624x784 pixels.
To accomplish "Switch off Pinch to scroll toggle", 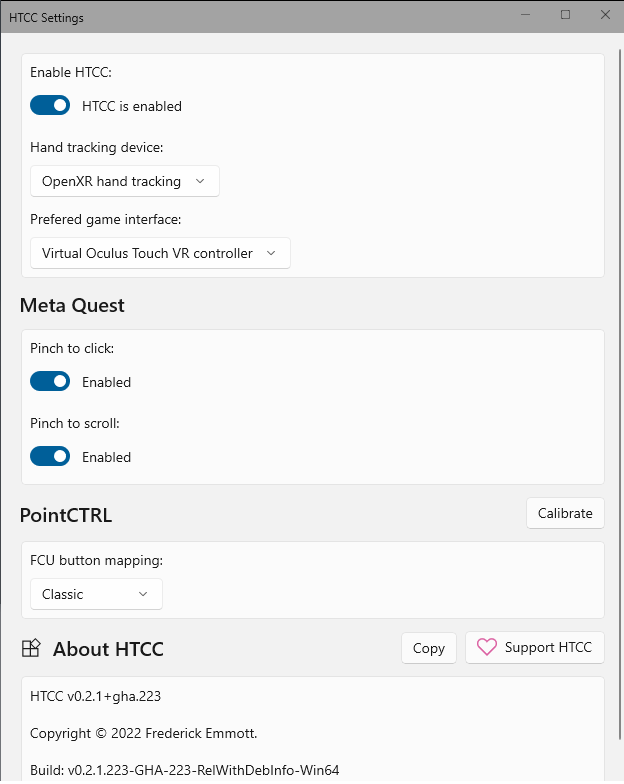I will [50, 456].
